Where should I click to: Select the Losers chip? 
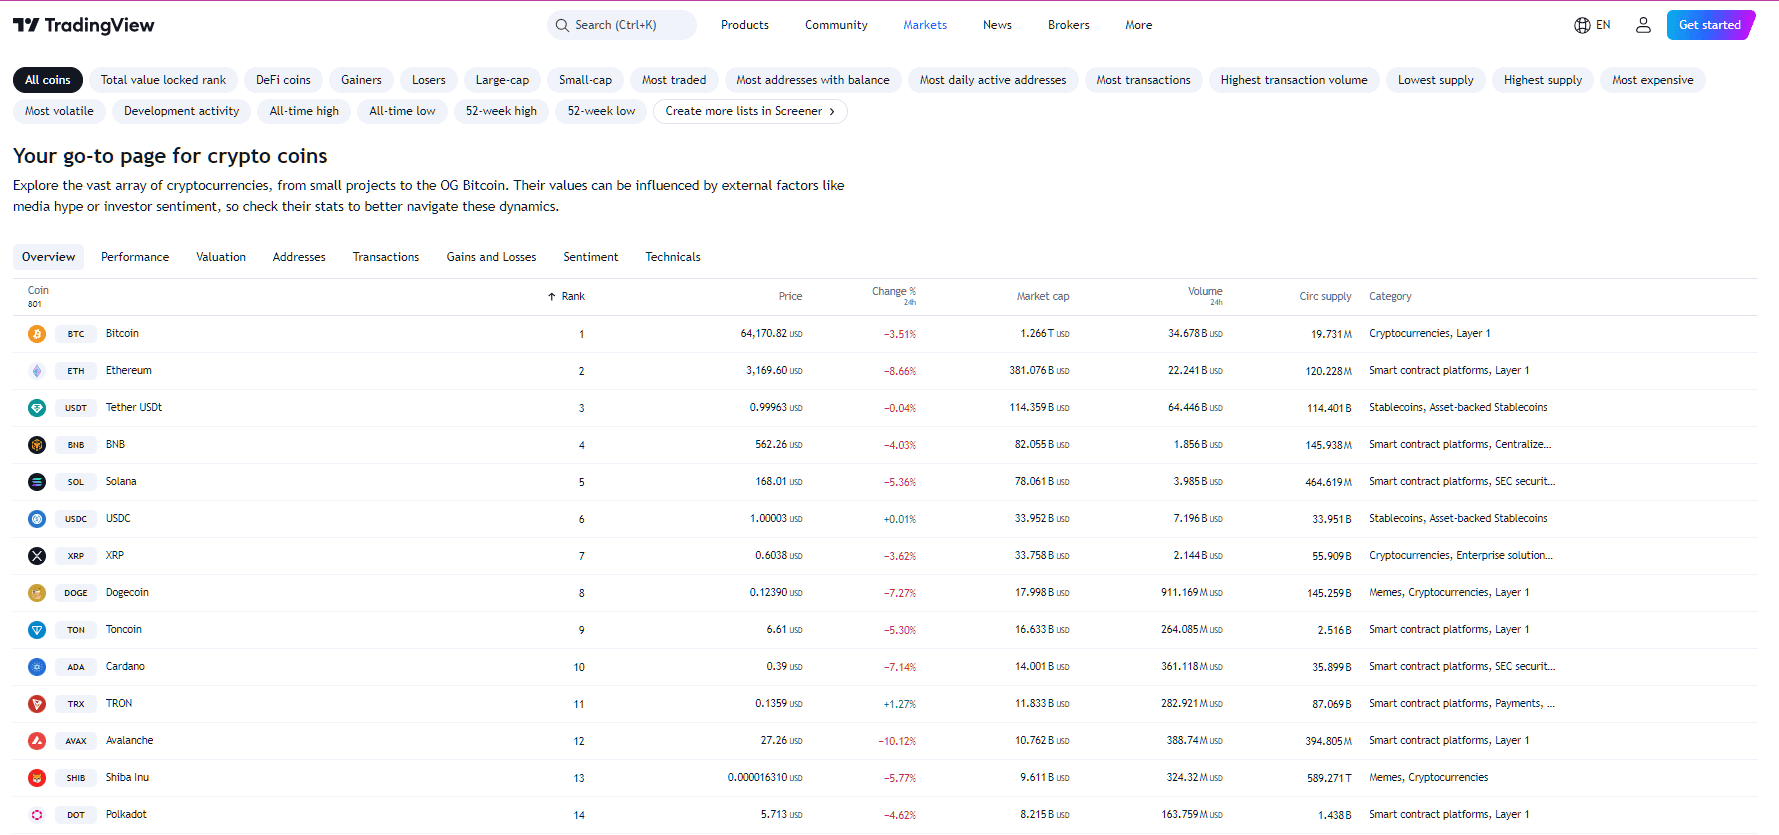(x=429, y=80)
